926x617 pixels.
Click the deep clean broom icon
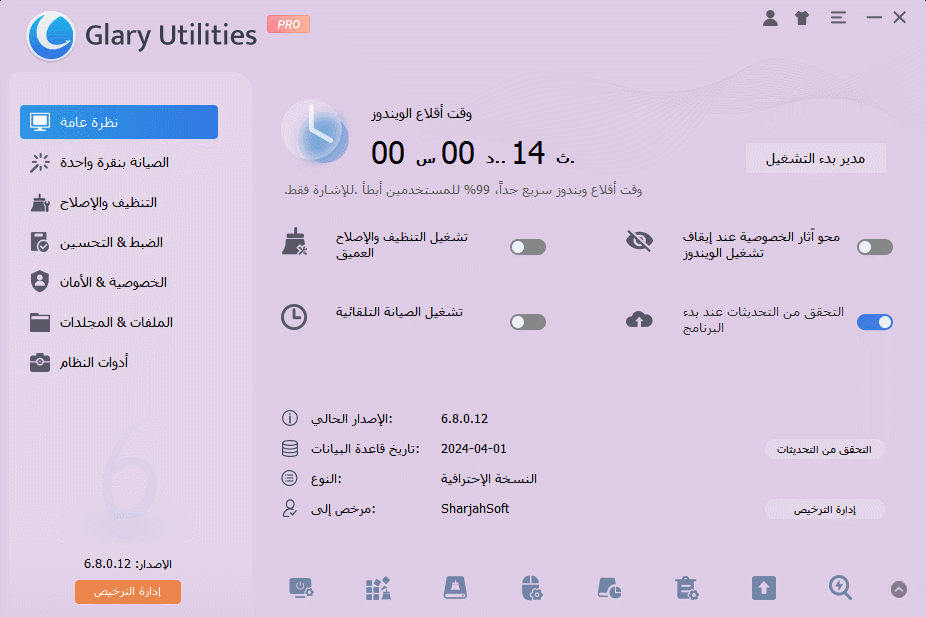(x=294, y=242)
